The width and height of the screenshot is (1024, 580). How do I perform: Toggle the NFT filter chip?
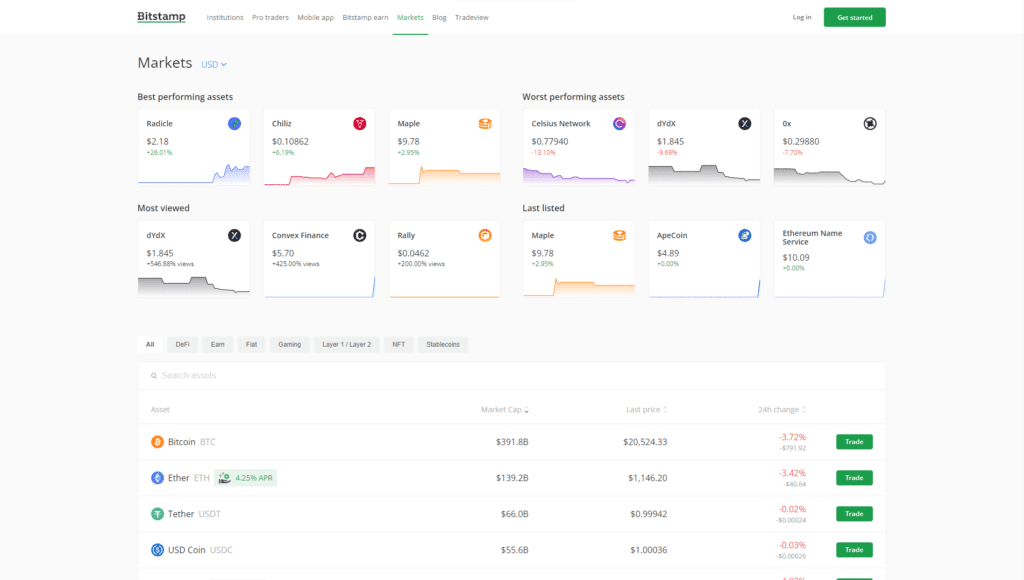pos(398,344)
